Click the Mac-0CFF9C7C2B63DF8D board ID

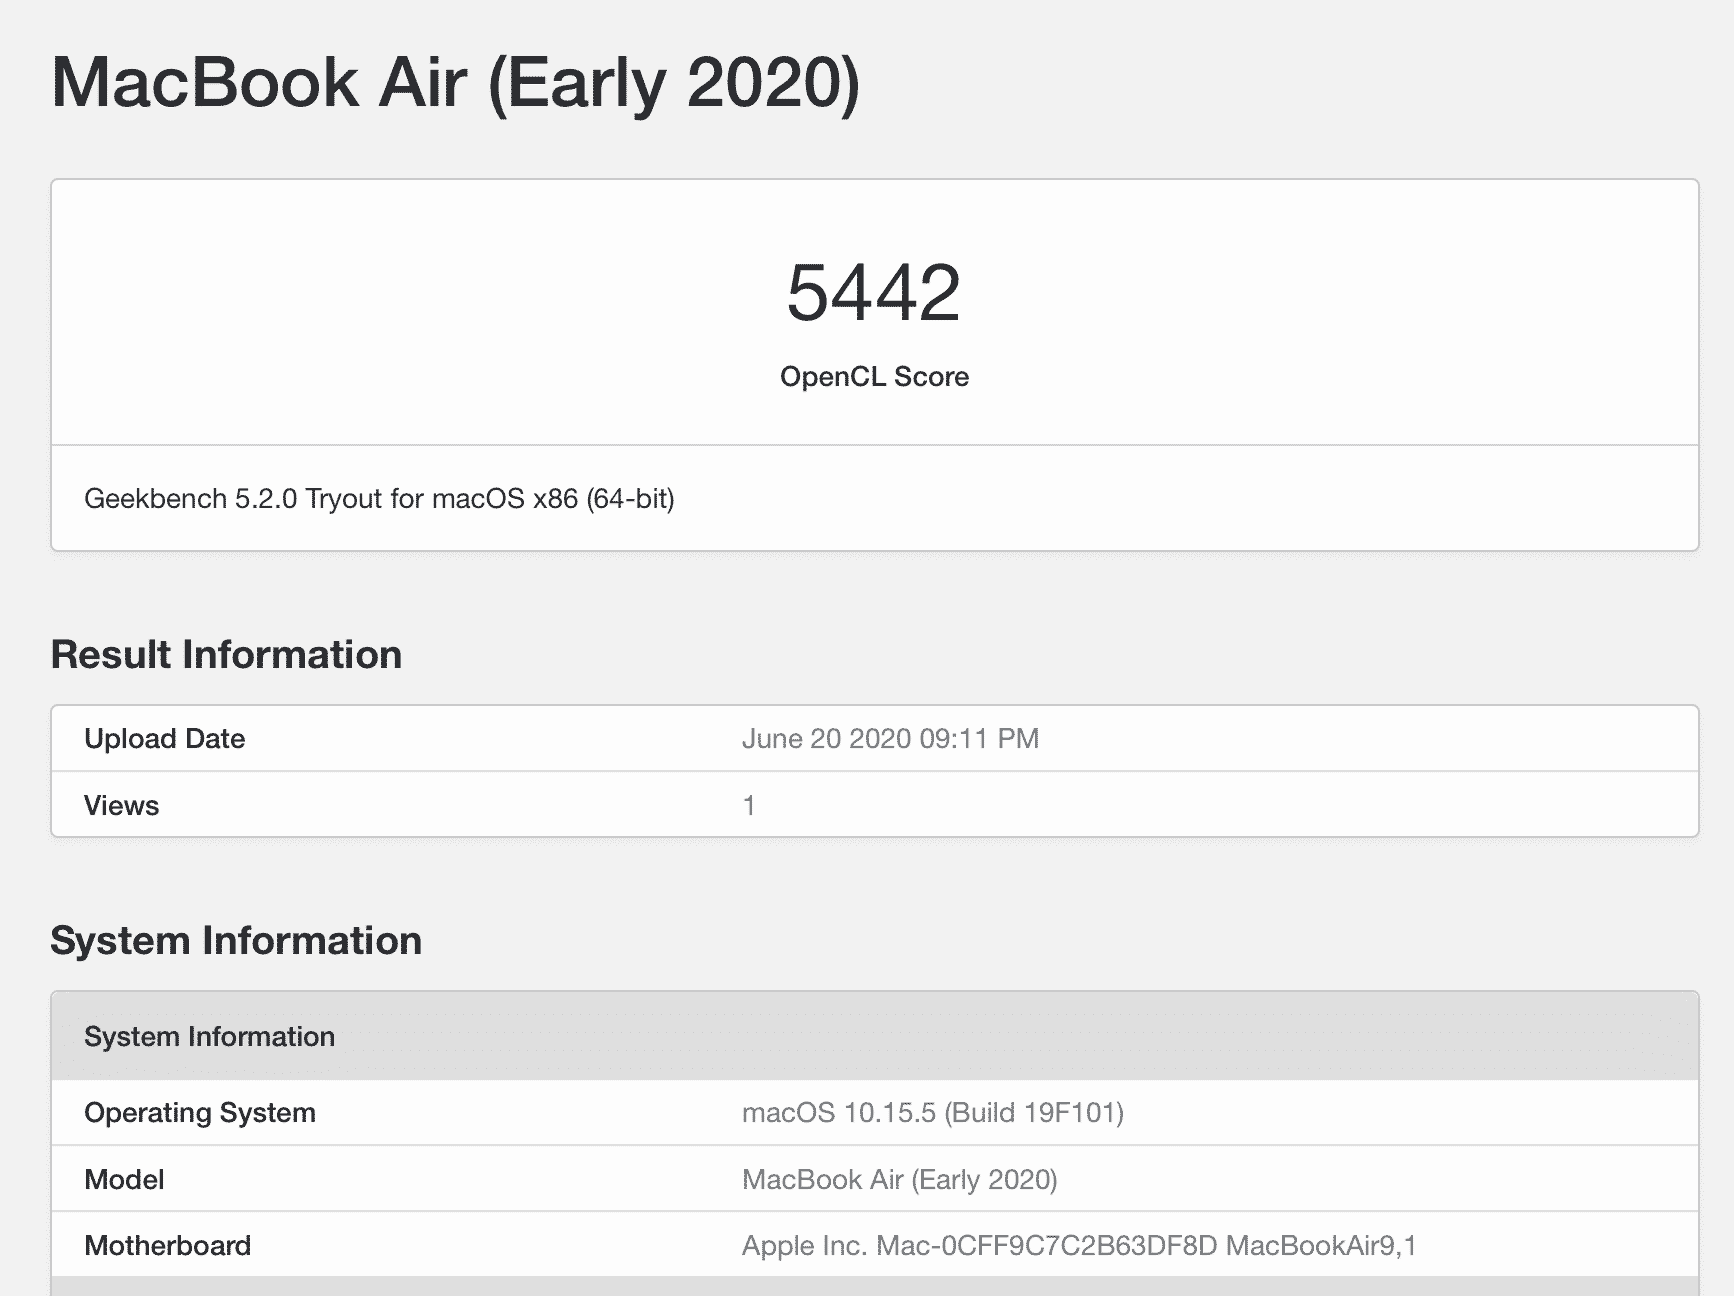pos(1046,1246)
